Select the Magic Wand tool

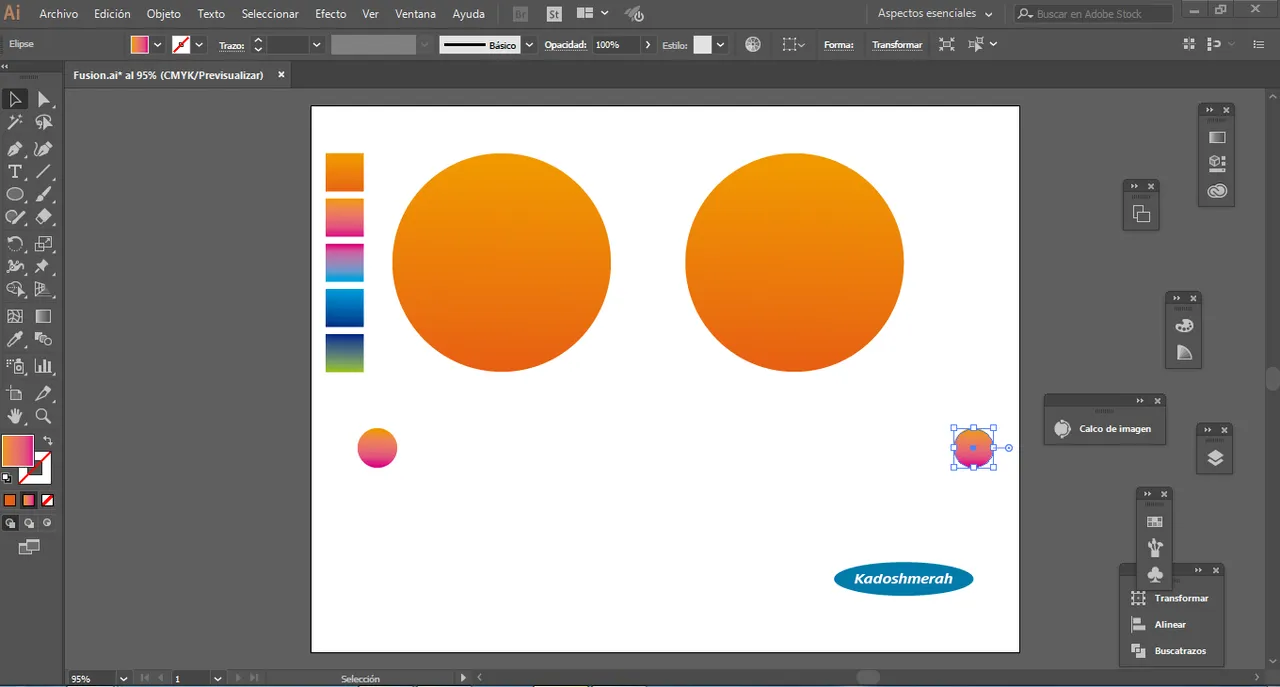coord(15,122)
